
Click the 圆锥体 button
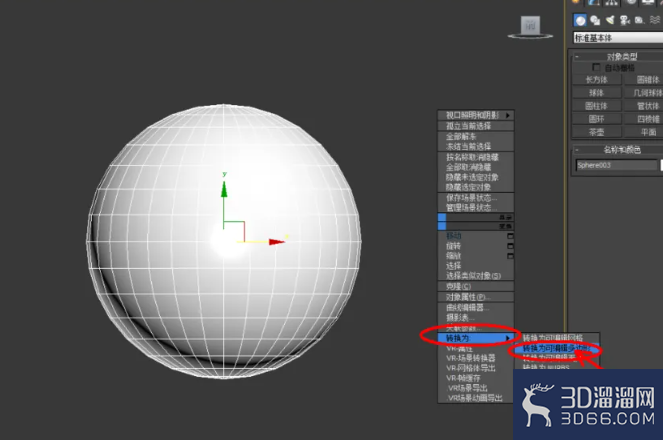pos(644,80)
